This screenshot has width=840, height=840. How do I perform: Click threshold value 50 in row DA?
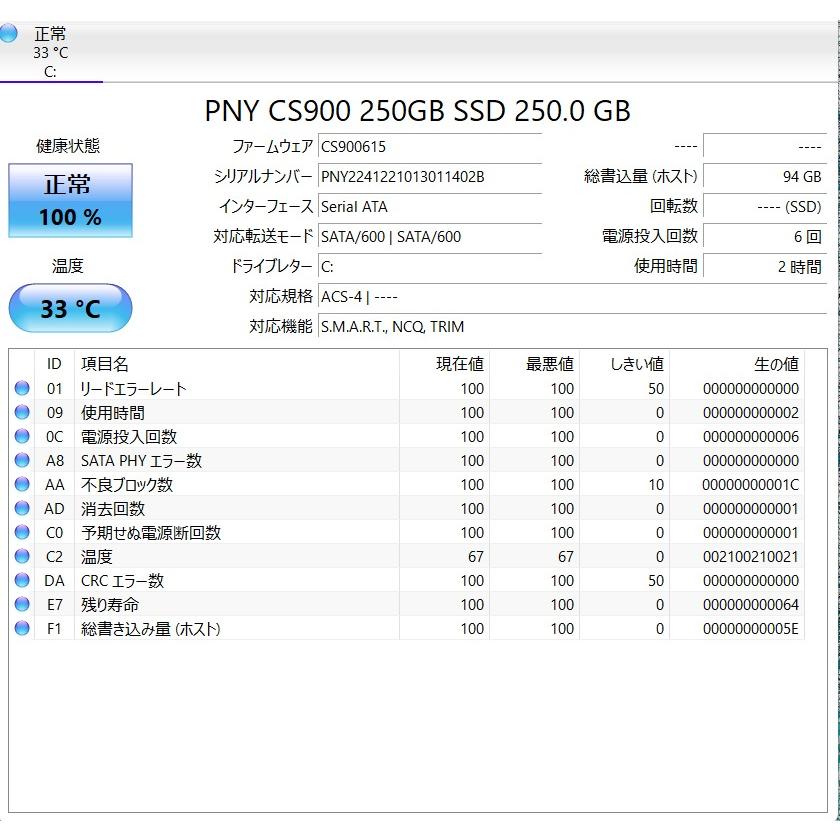pos(656,581)
